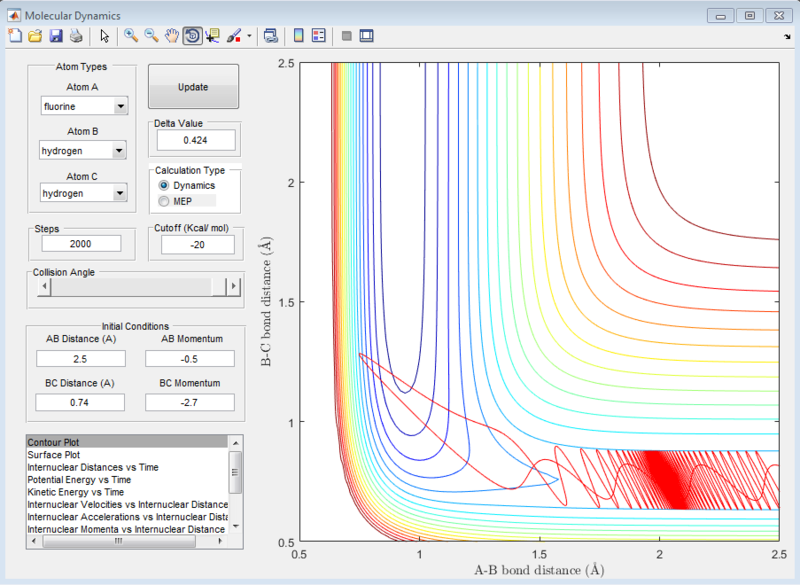Select Internuclear Momenta vs Internuclear Distance

click(127, 529)
